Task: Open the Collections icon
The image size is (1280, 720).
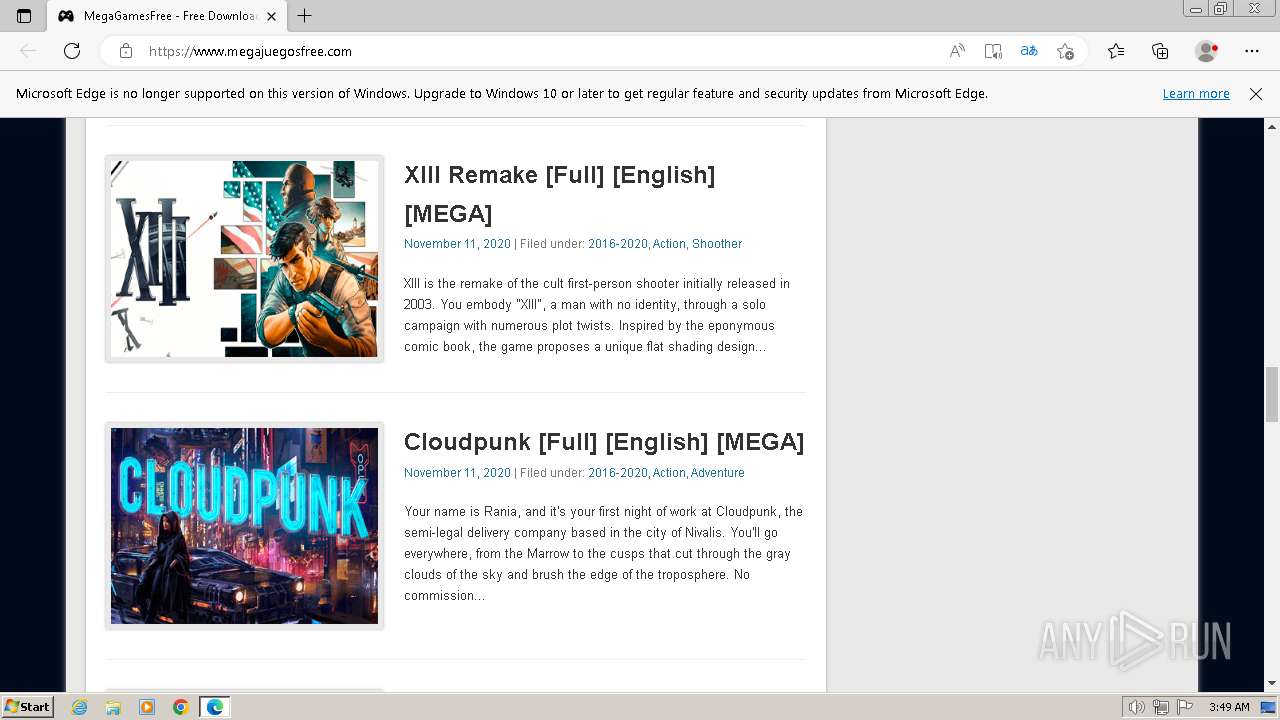Action: (x=1160, y=51)
